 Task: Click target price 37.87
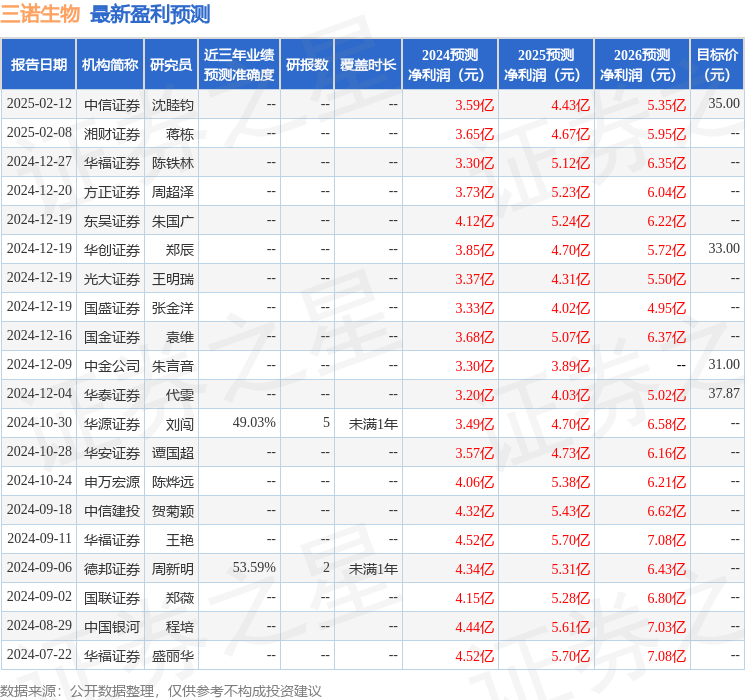724,393
